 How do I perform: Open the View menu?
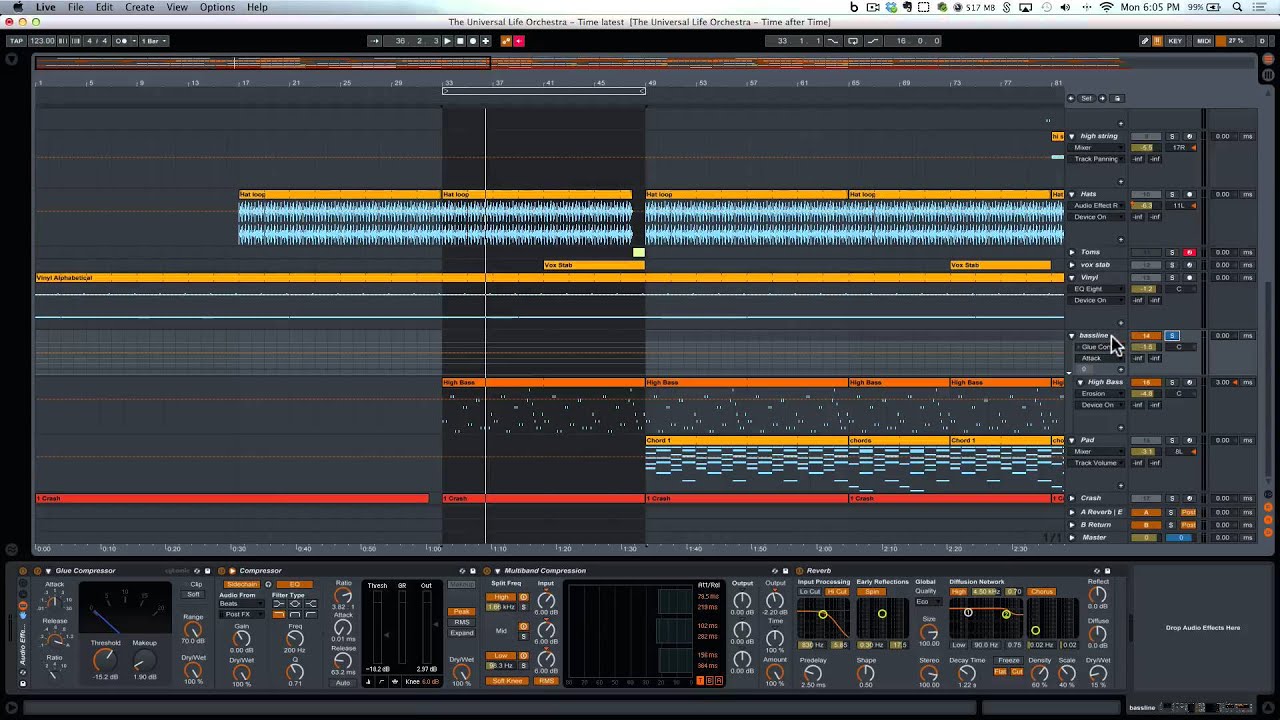[177, 7]
